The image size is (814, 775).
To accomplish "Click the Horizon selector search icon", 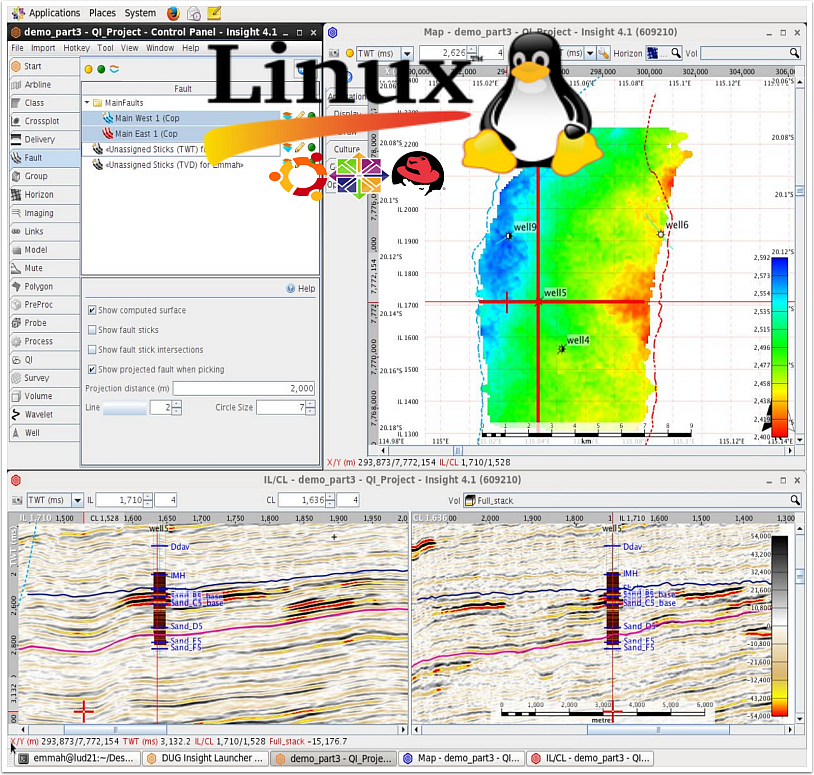I will pos(675,53).
